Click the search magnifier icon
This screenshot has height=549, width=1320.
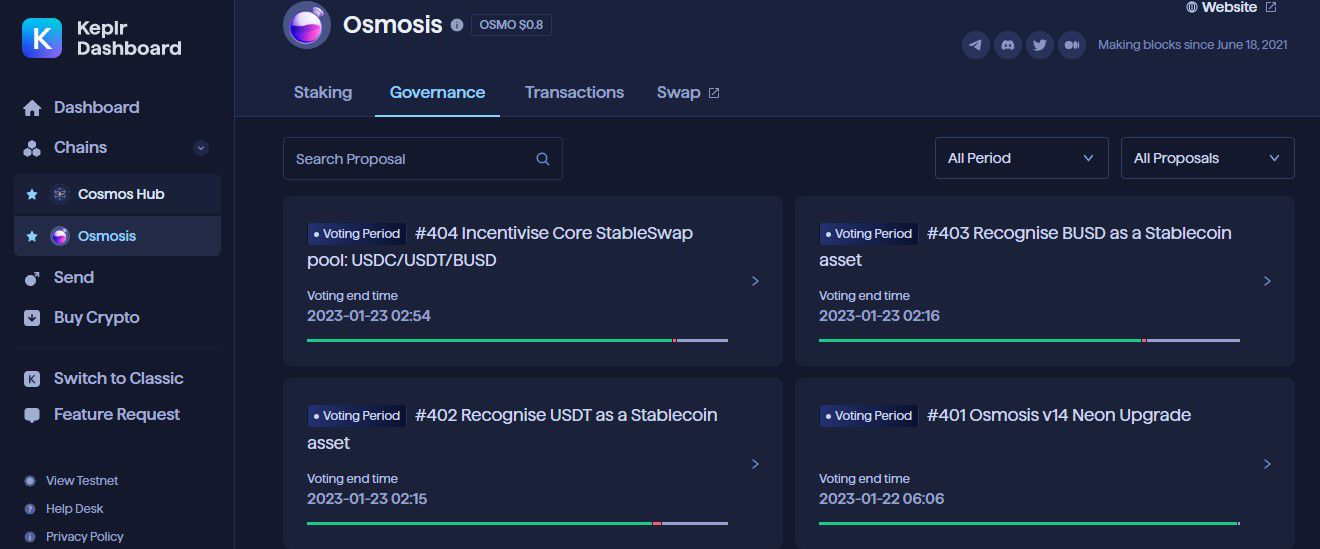click(543, 159)
